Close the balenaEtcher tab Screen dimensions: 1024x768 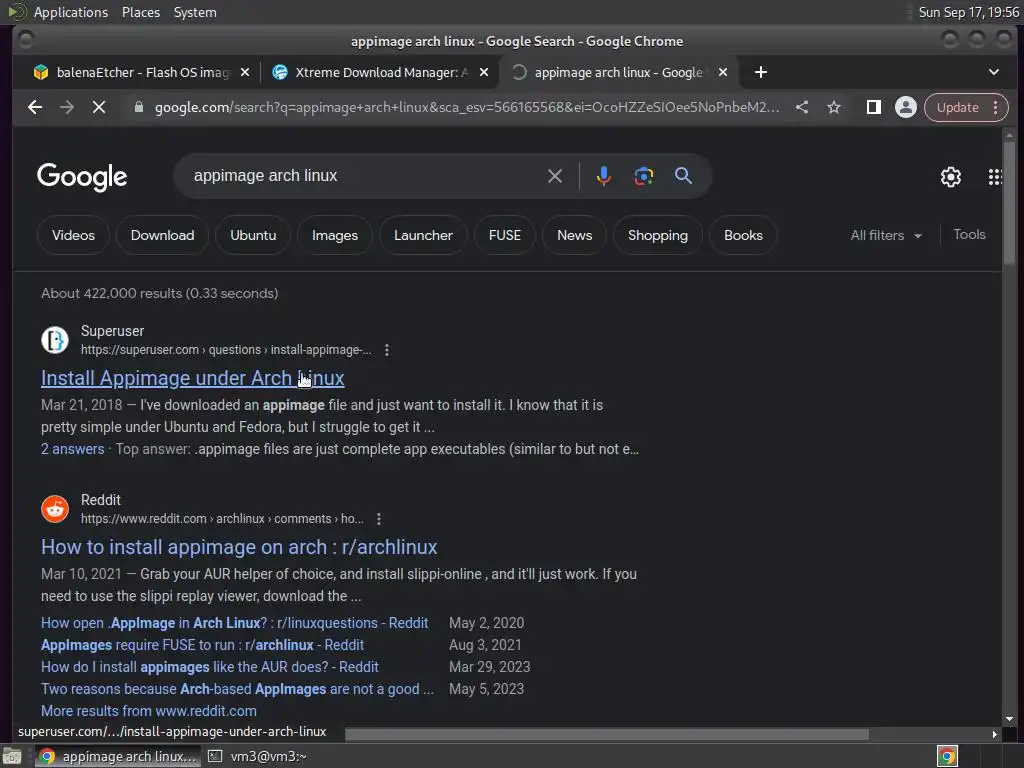click(245, 72)
